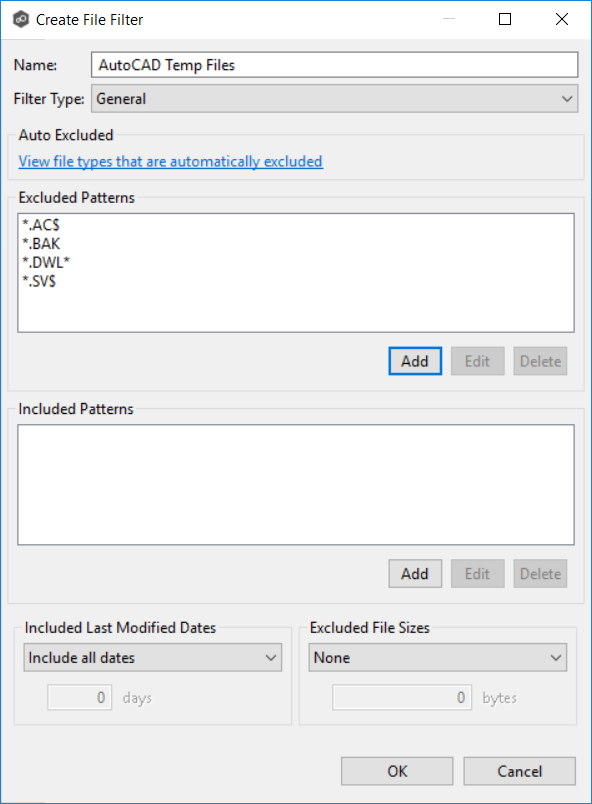Click Edit under Included Patterns
The image size is (592, 804).
478,573
